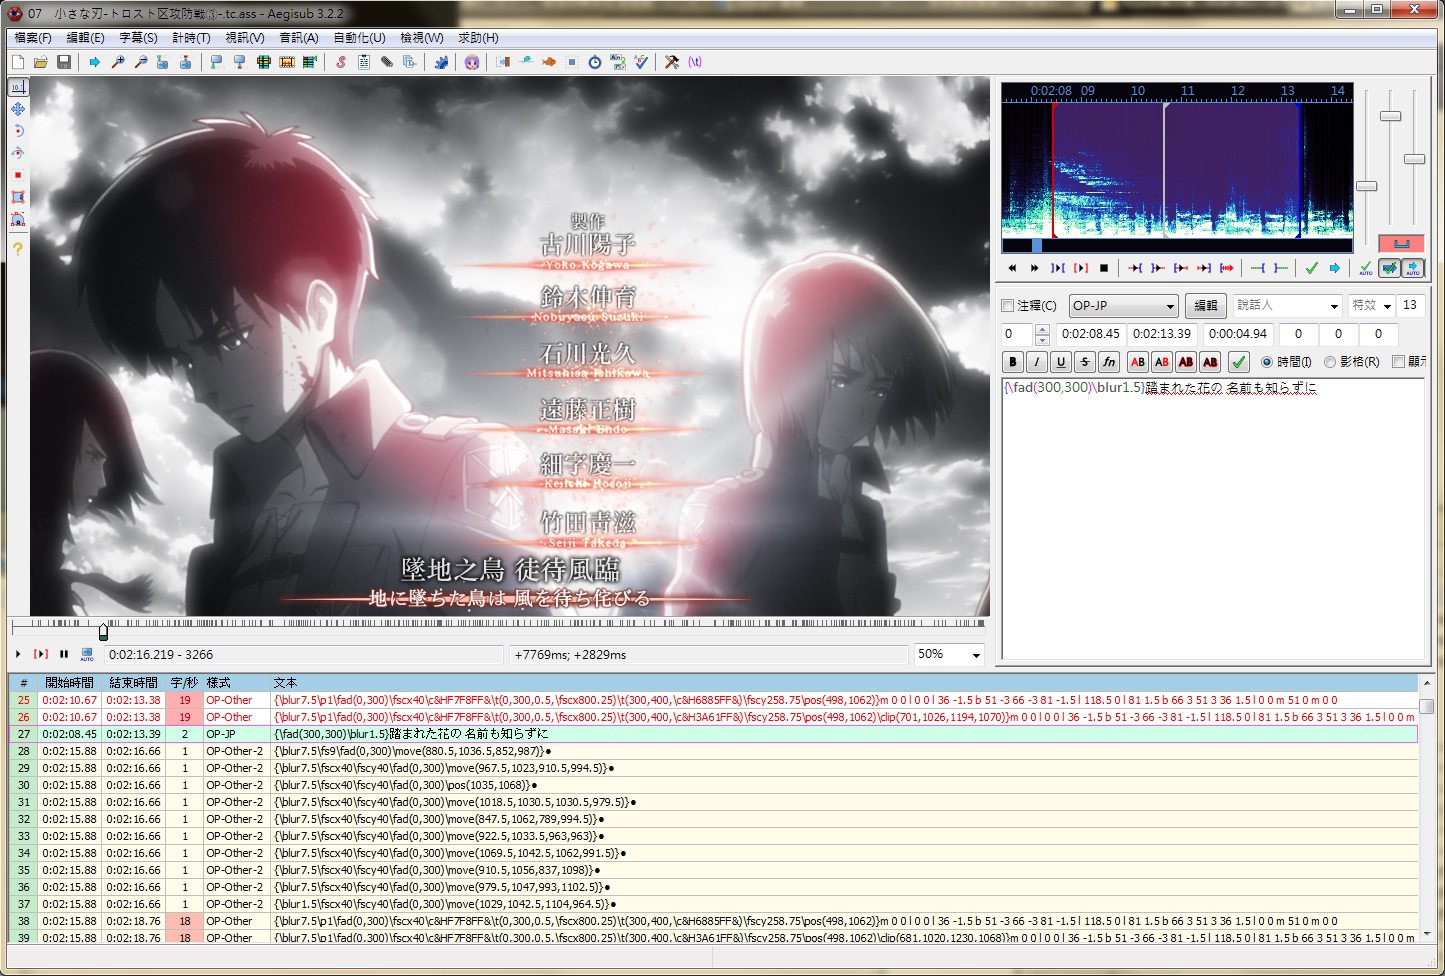Select the rectangle clip tool
This screenshot has width=1445, height=976.
[18, 197]
